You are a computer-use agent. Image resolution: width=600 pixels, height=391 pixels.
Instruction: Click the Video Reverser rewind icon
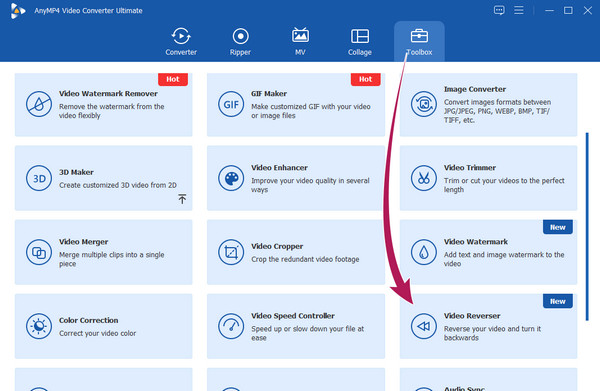[x=424, y=326]
